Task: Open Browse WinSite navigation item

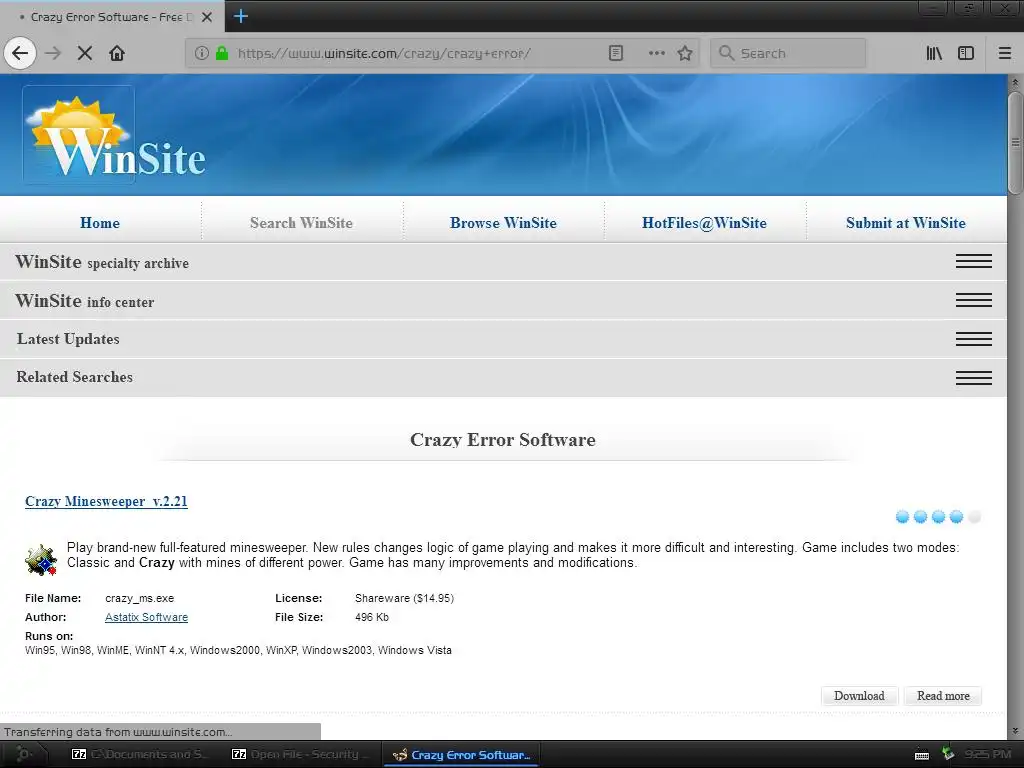Action: click(x=503, y=223)
